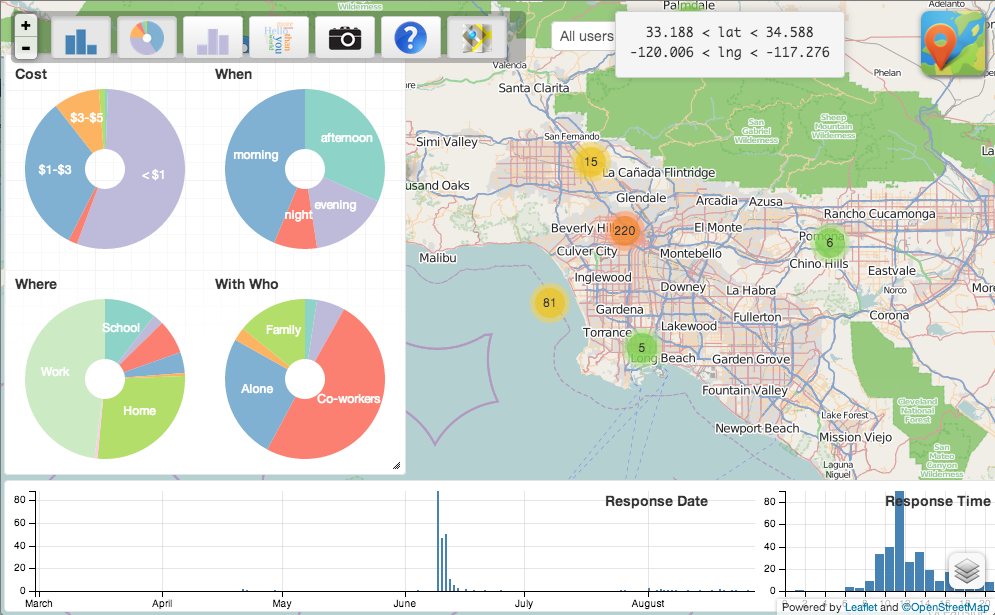The height and width of the screenshot is (615, 995).
Task: Expand the yellow 81 marker cluster
Action: click(548, 303)
